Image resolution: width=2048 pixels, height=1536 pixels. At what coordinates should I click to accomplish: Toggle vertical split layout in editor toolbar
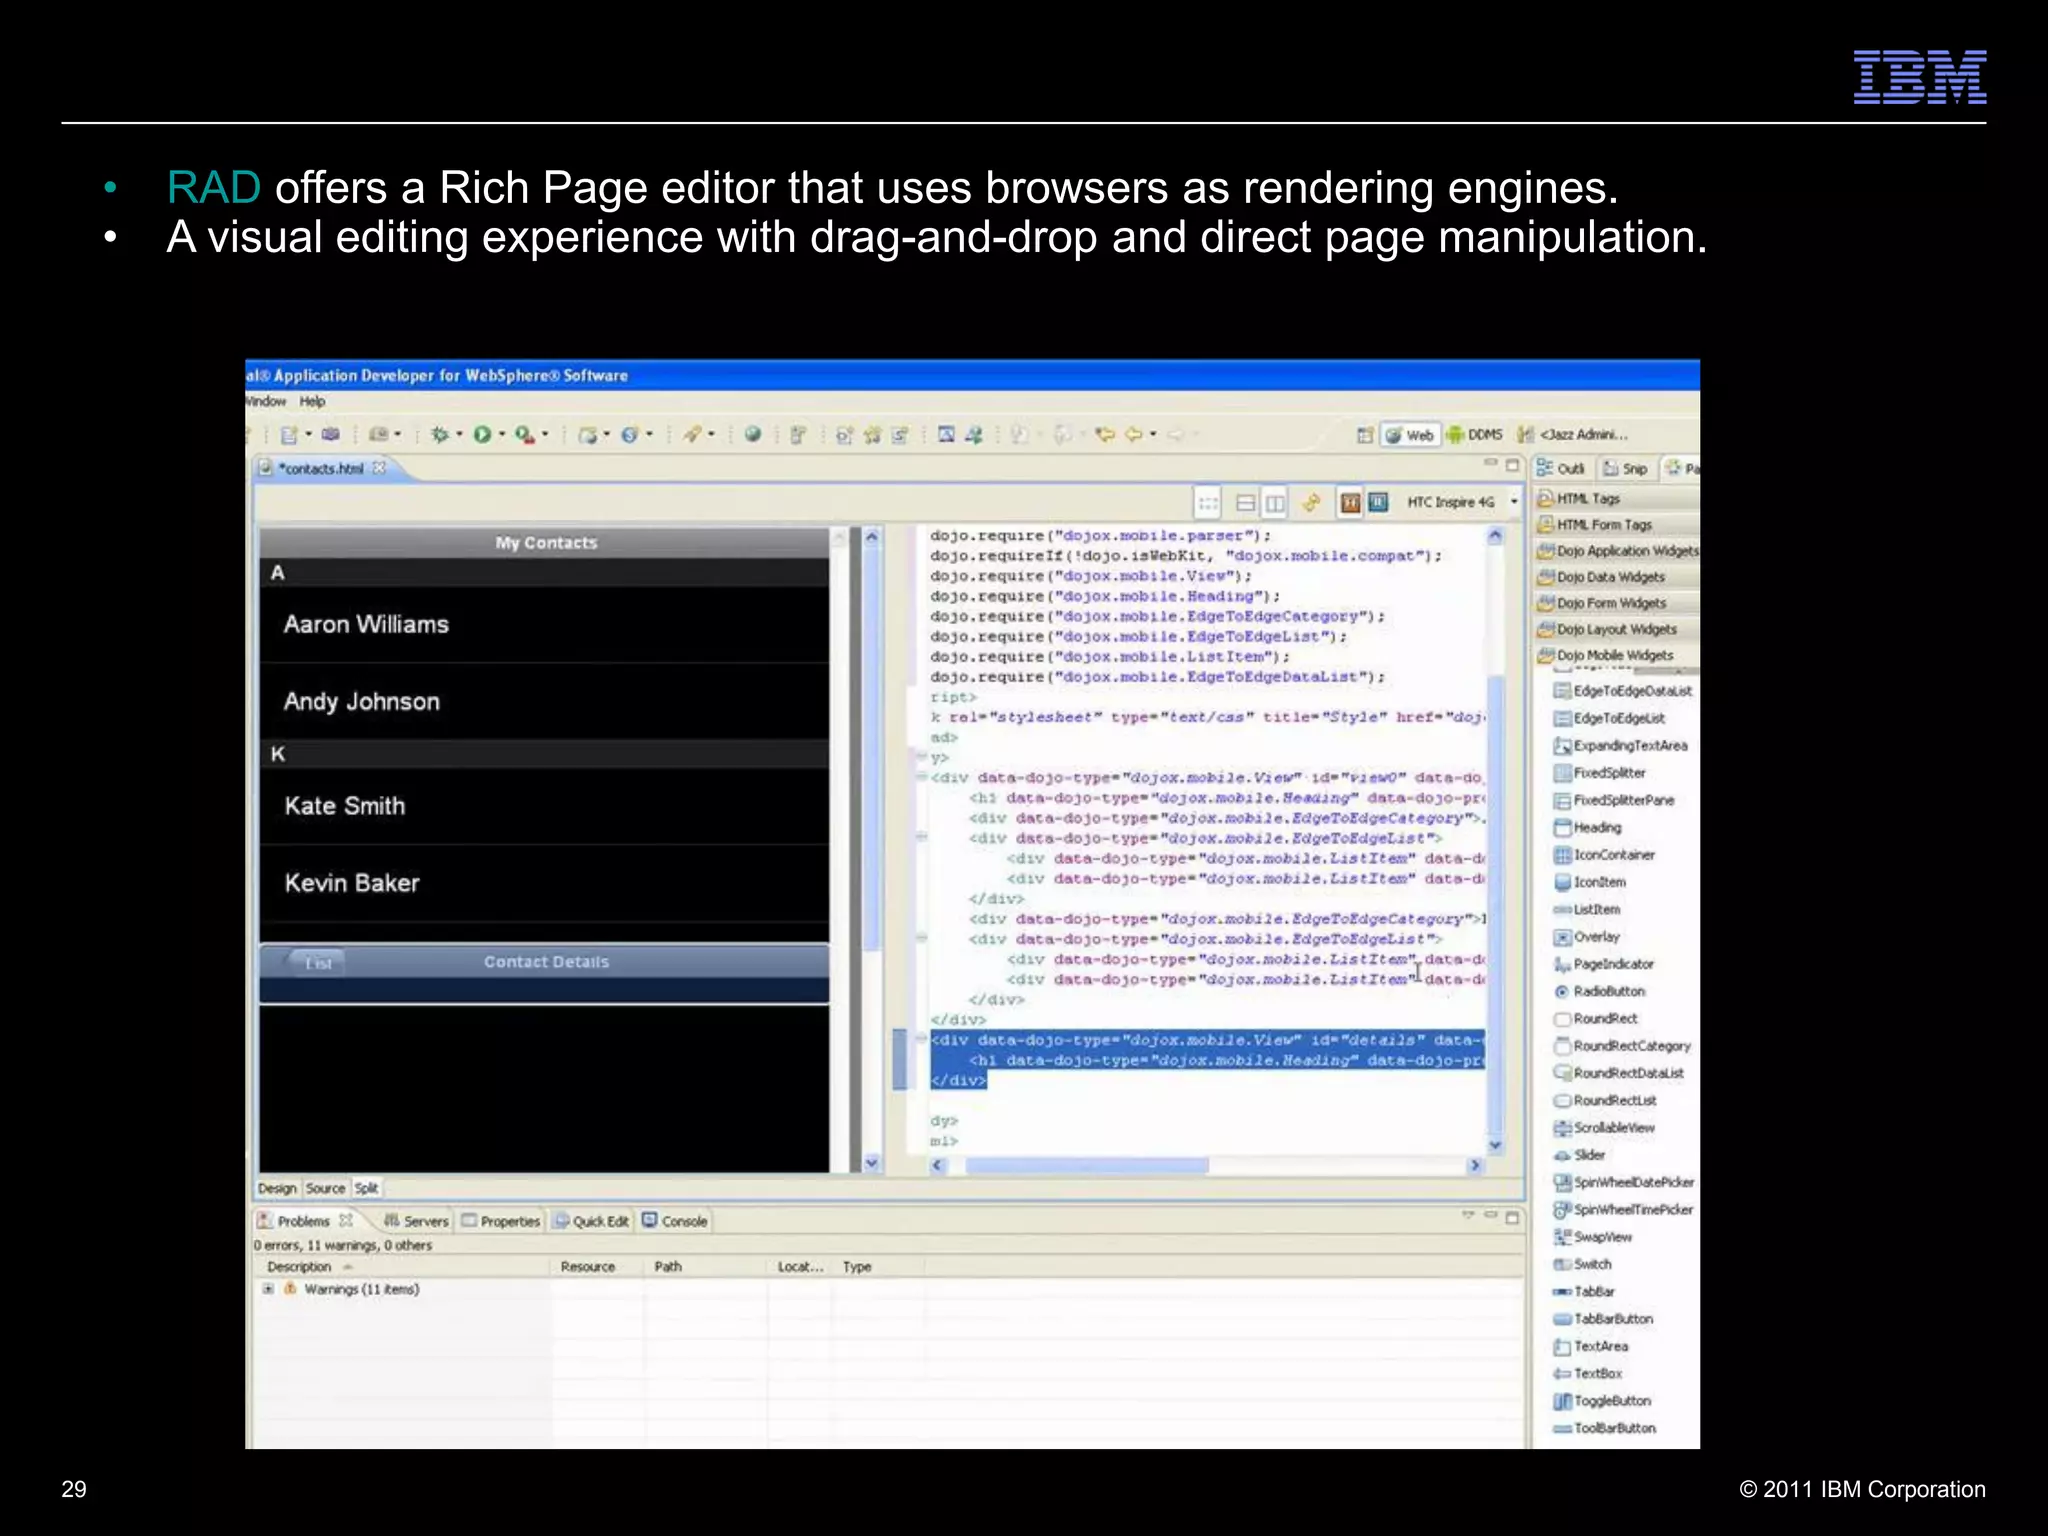tap(1275, 502)
